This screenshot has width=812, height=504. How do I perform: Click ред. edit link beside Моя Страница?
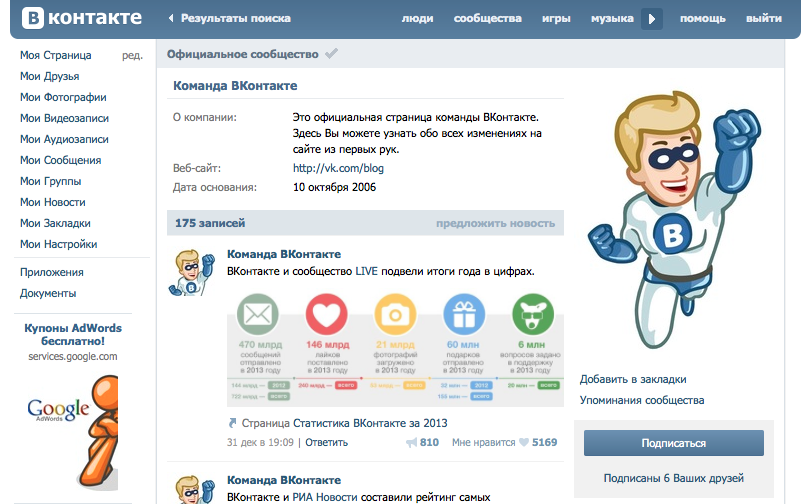point(132,55)
